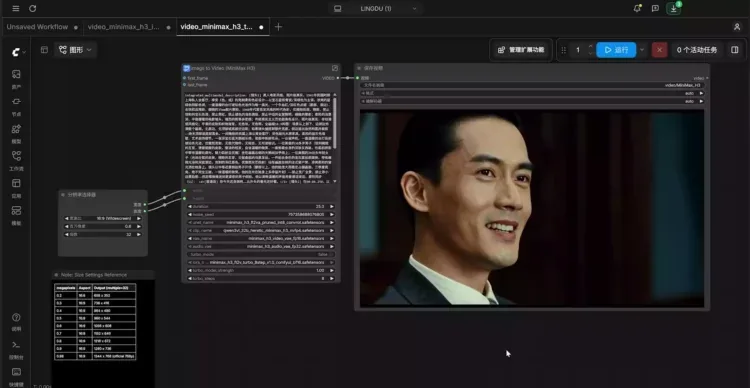Click the puzzle icon in 管理扩展功能
This screenshot has height=388, width=750.
point(501,50)
